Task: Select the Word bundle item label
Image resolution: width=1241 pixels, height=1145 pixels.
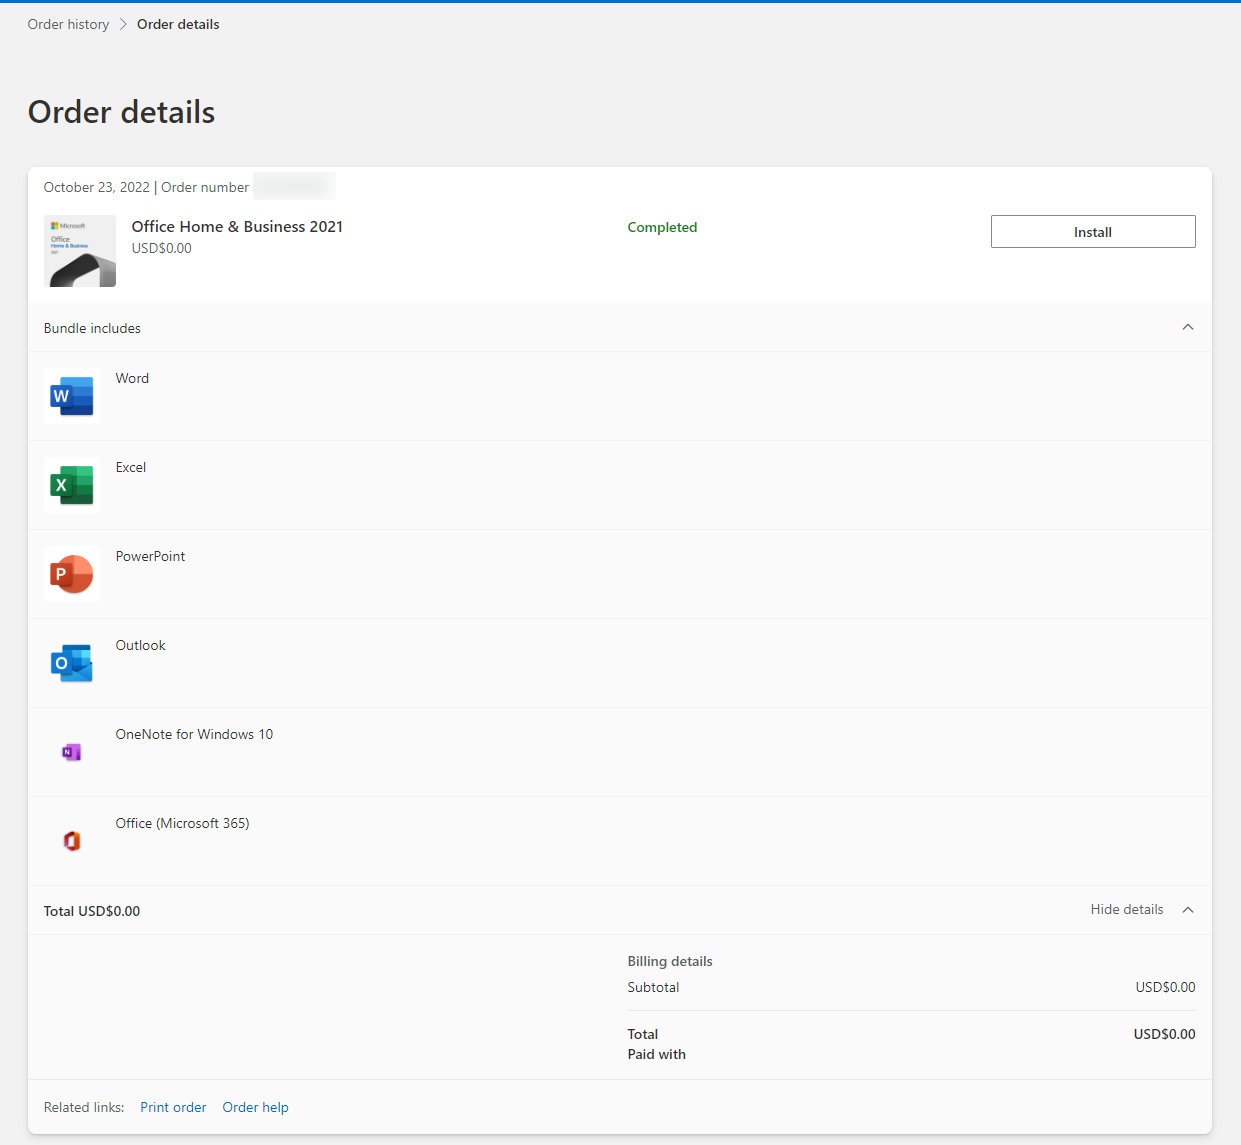Action: click(x=132, y=378)
